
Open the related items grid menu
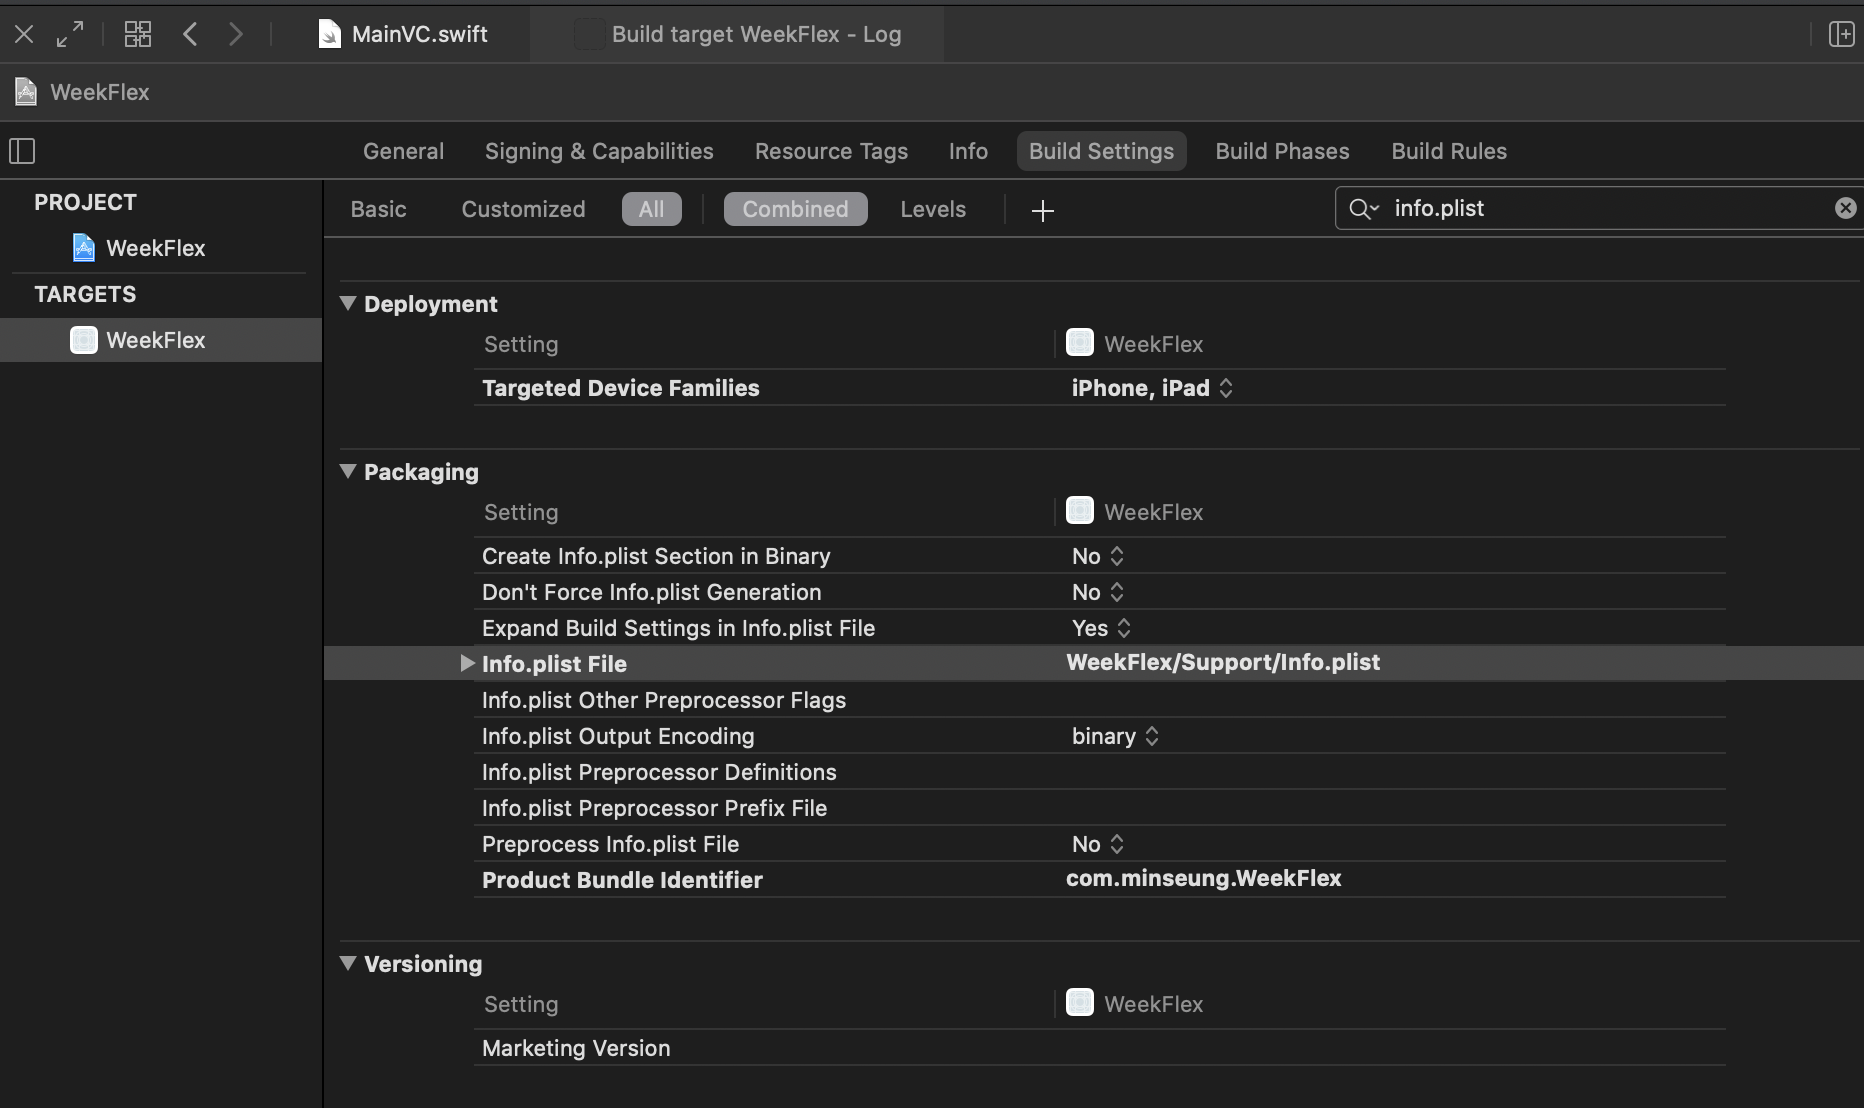tap(138, 34)
